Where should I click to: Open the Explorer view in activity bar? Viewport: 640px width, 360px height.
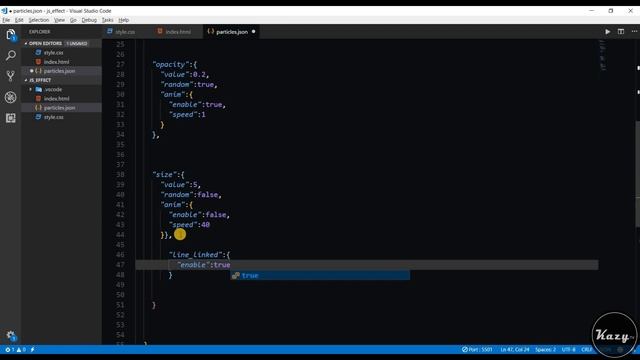11,34
